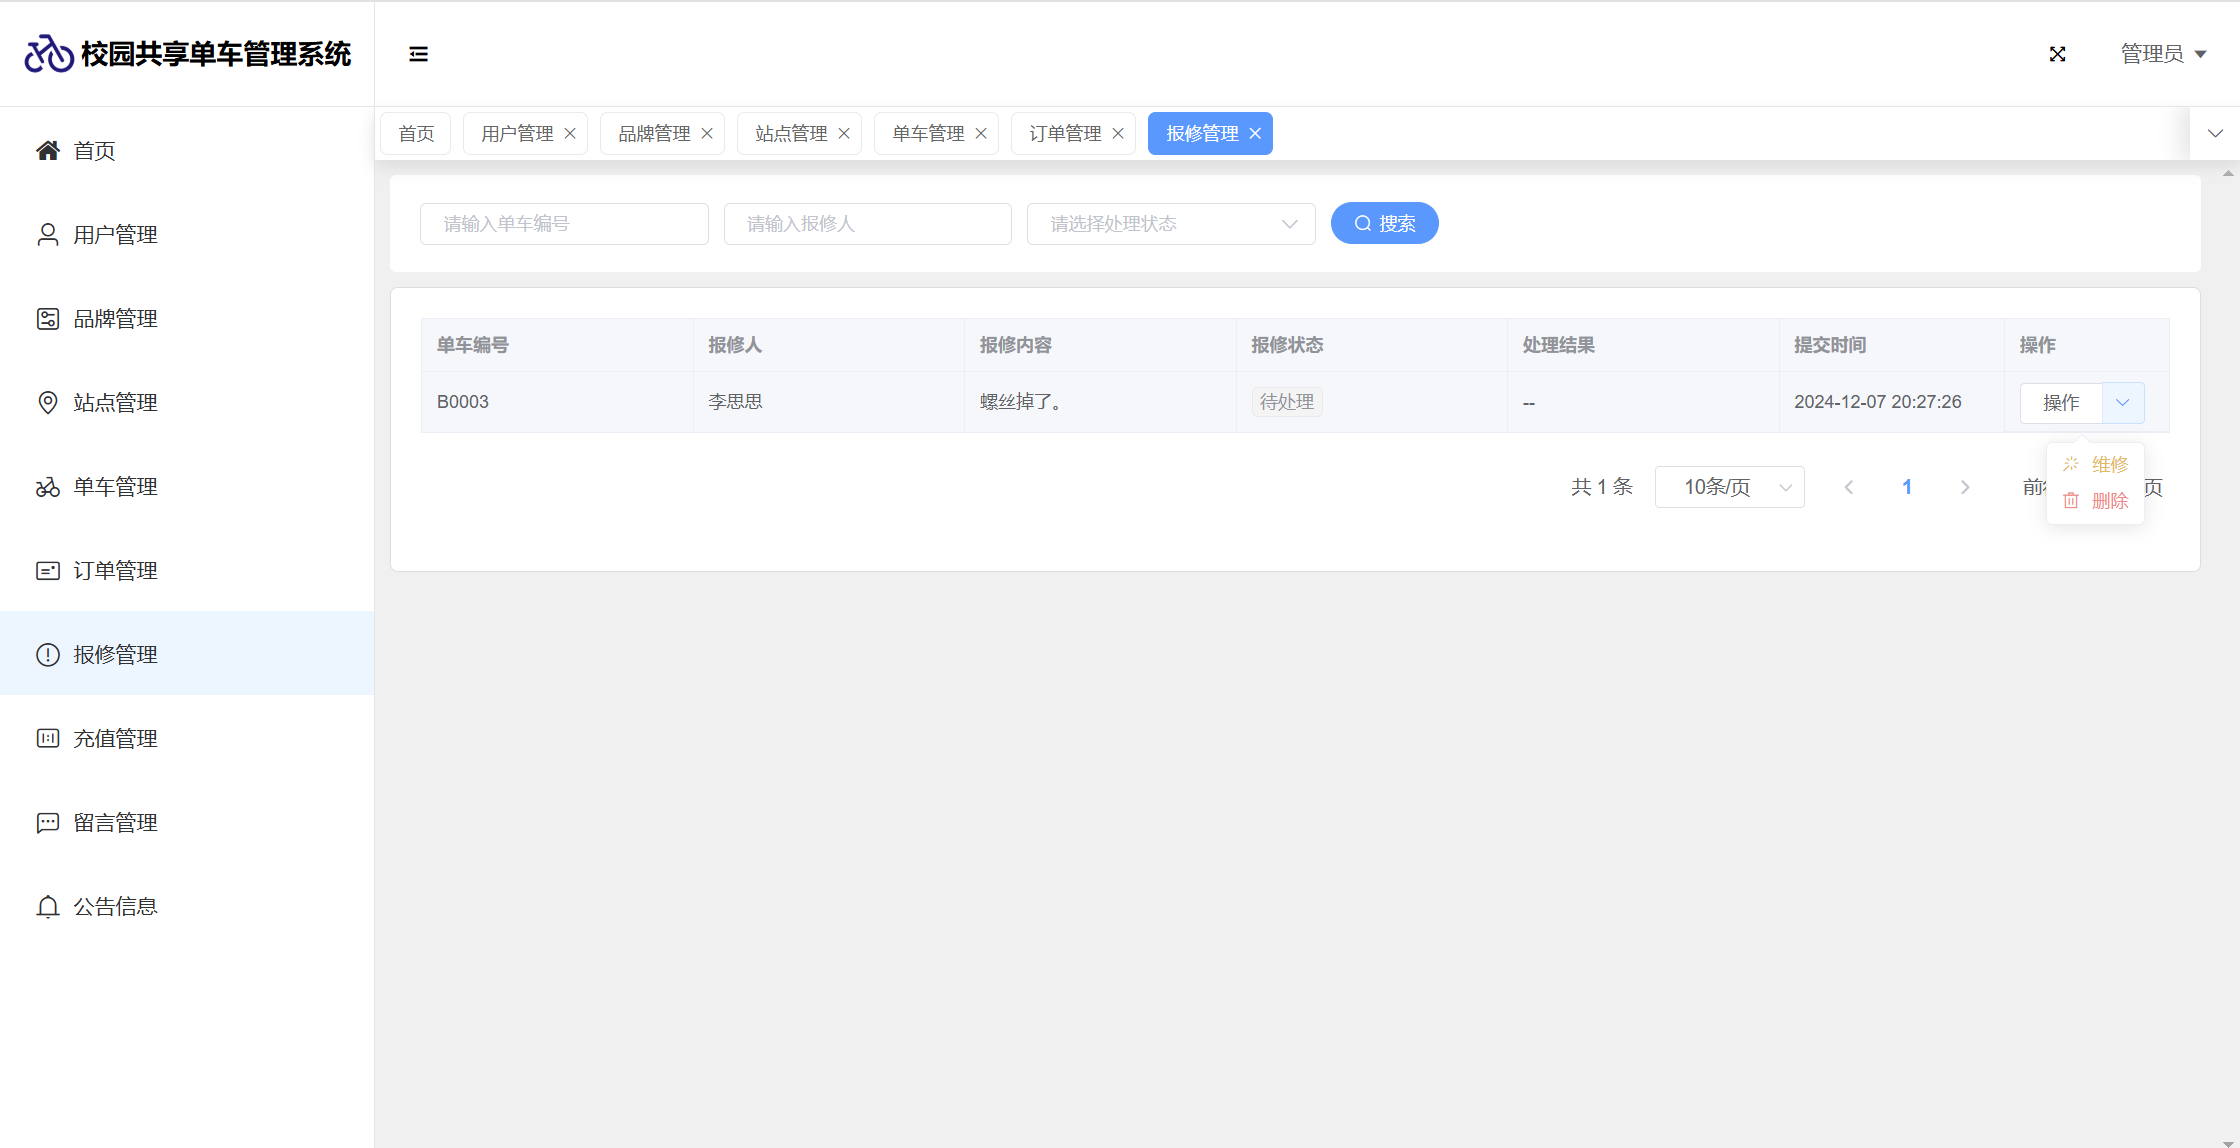Close the 订单管理 tab
The width and height of the screenshot is (2240, 1148).
[x=1118, y=134]
